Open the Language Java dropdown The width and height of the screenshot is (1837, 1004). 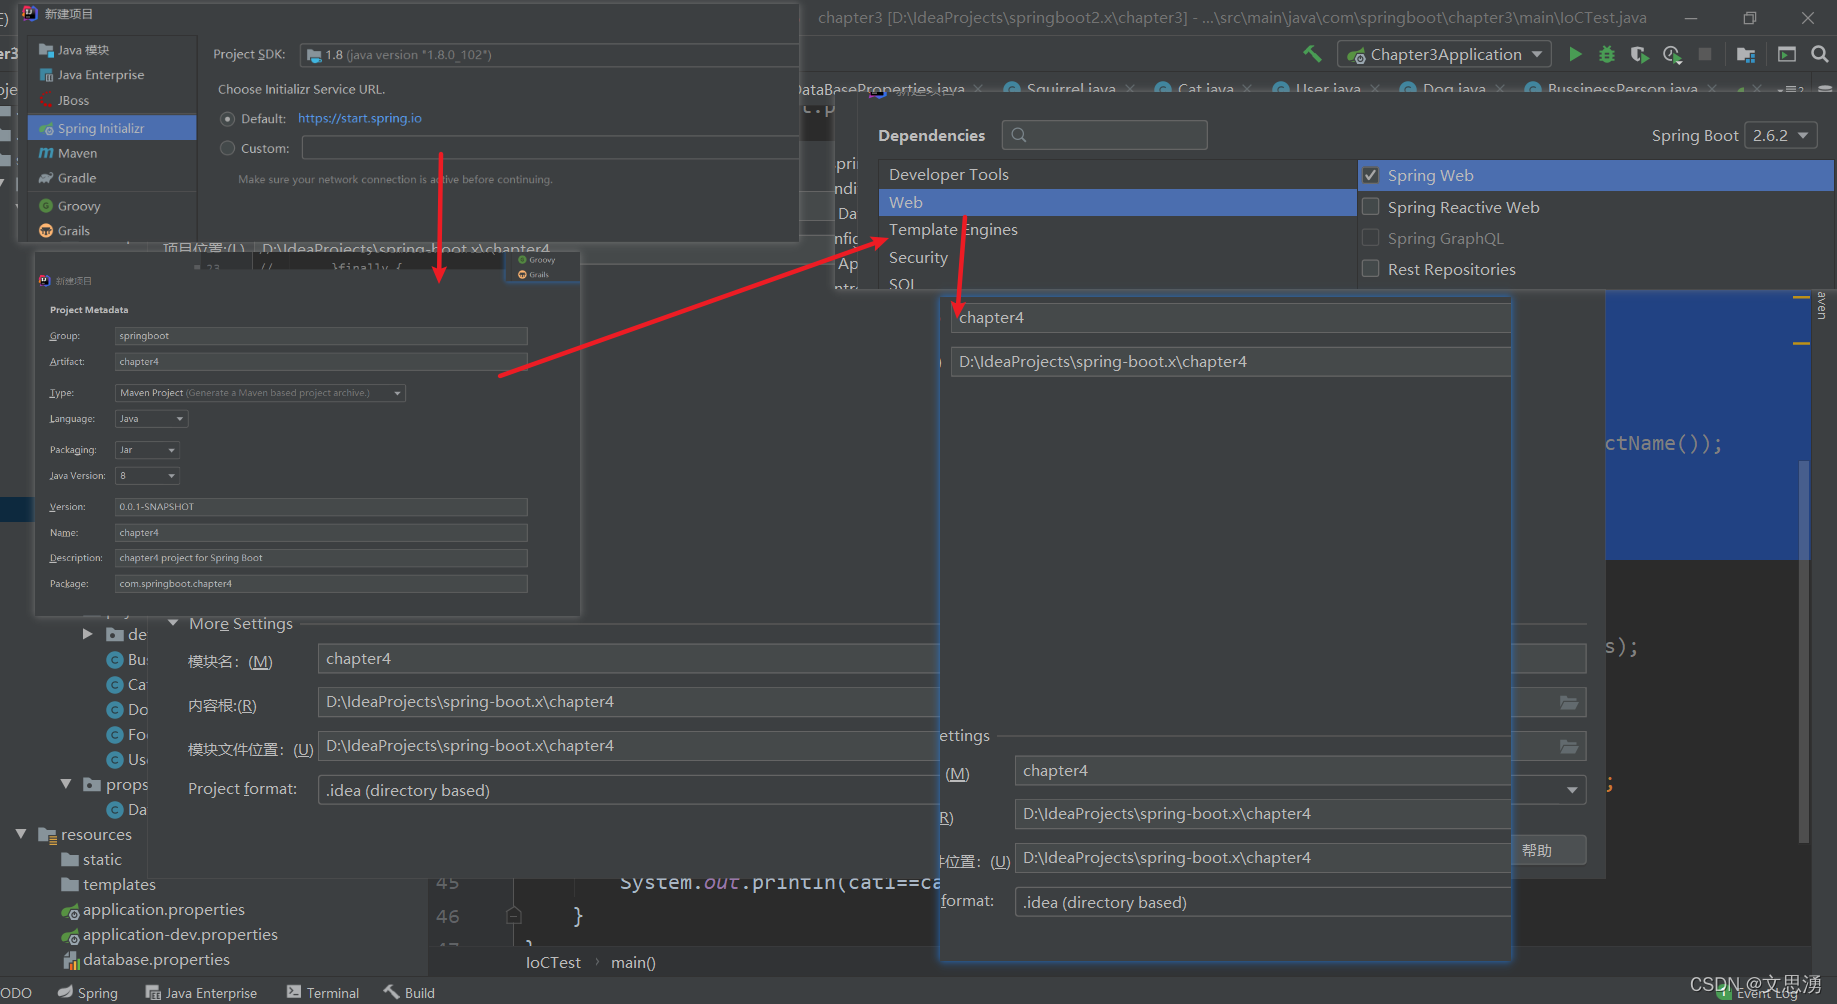pos(151,419)
